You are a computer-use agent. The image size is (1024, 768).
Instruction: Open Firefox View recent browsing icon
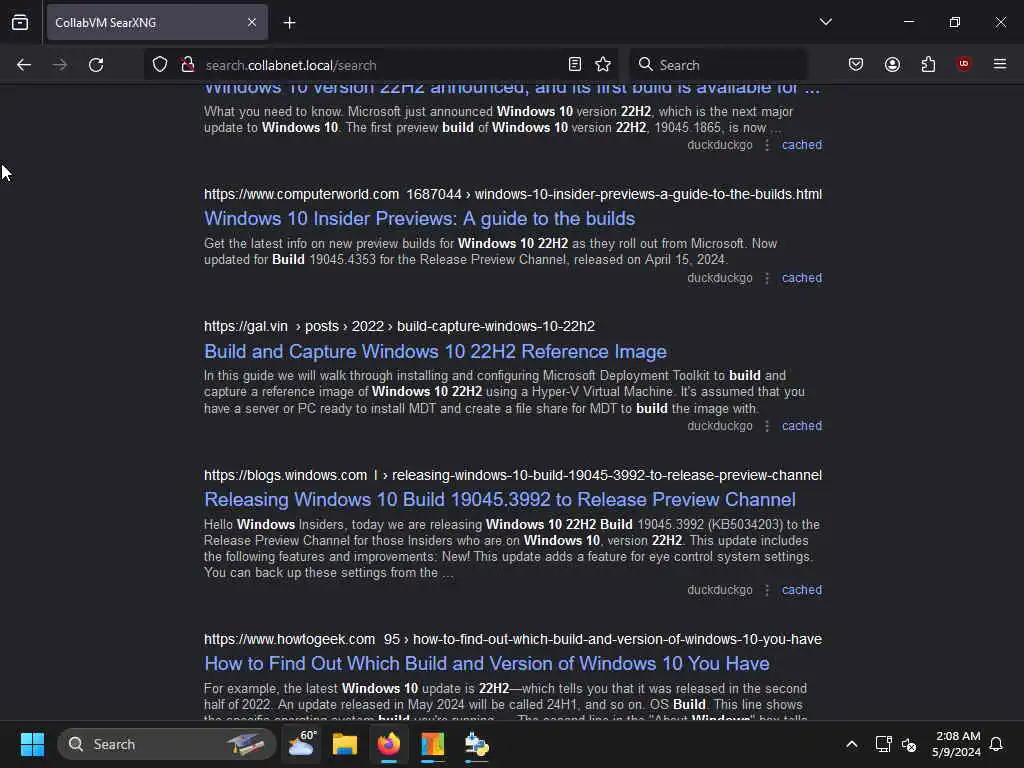coord(20,22)
